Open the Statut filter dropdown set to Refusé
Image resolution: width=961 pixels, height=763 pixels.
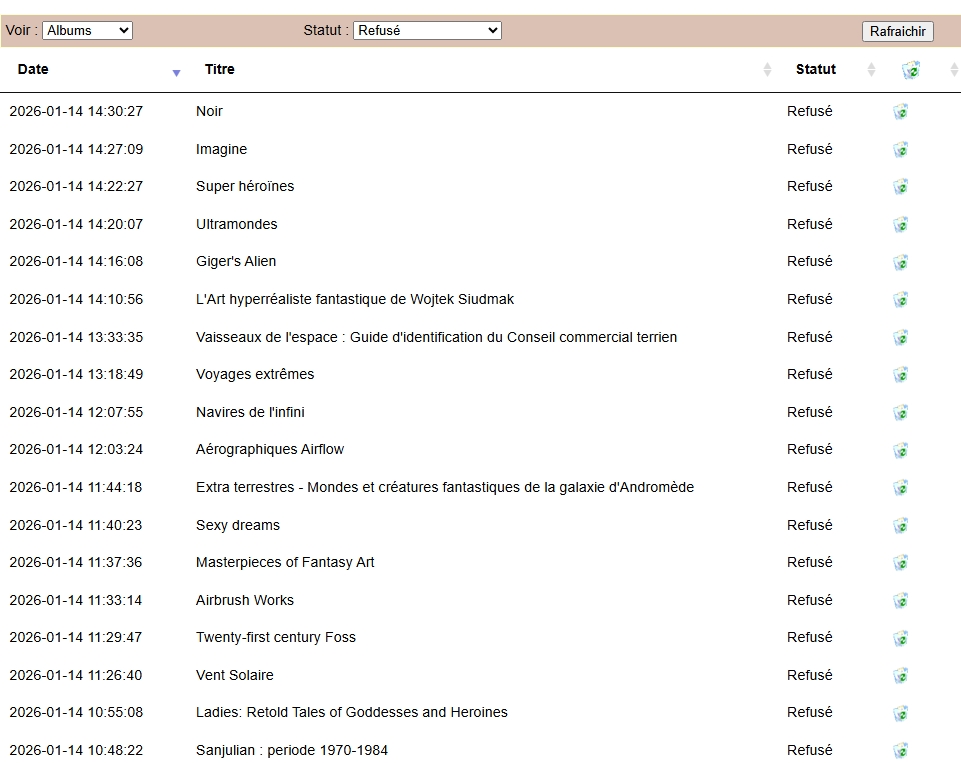pyautogui.click(x=427, y=31)
